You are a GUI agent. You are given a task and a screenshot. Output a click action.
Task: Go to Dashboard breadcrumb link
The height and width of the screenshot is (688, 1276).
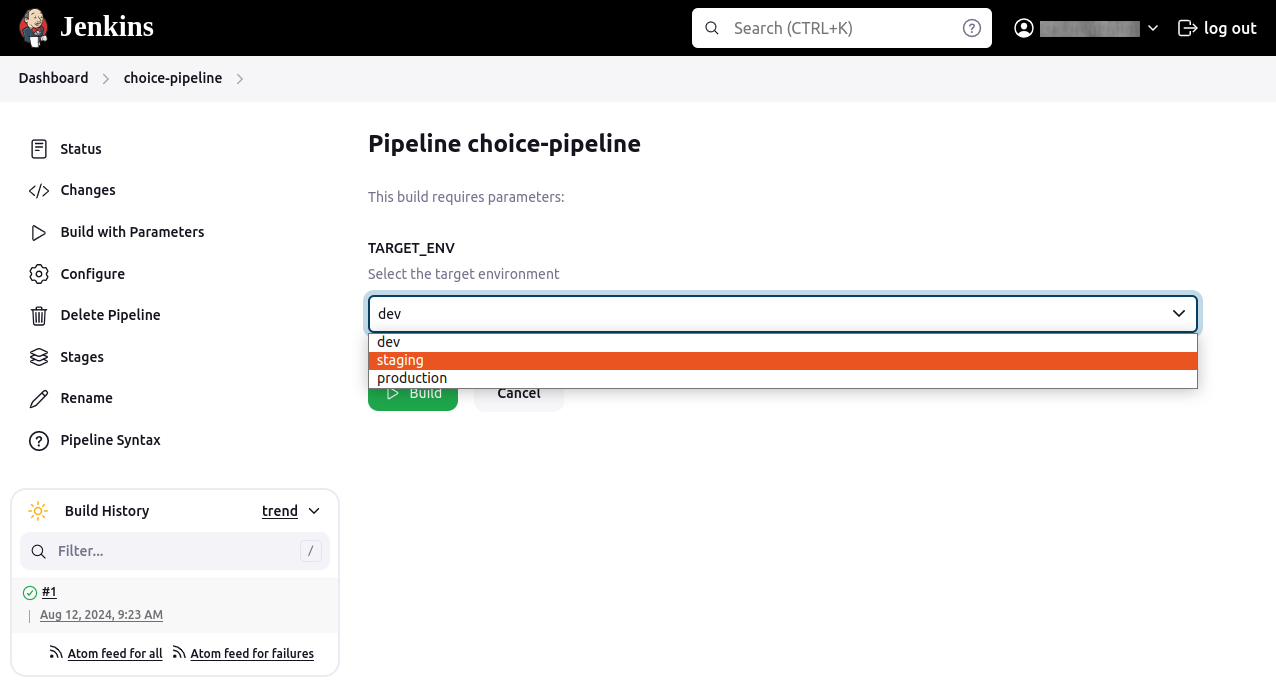(53, 78)
